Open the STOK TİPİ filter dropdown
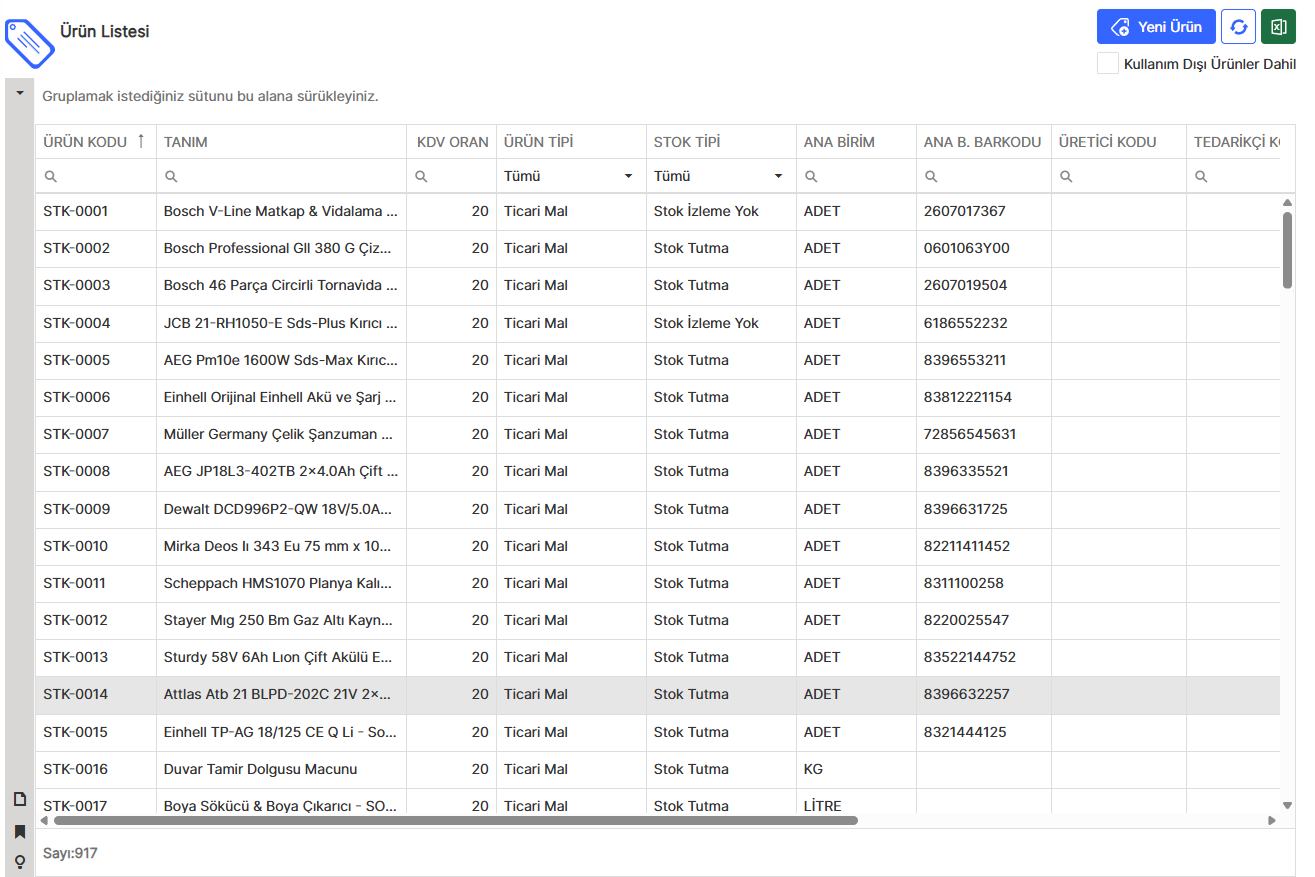Viewport: 1315px width, 877px height. tap(778, 176)
